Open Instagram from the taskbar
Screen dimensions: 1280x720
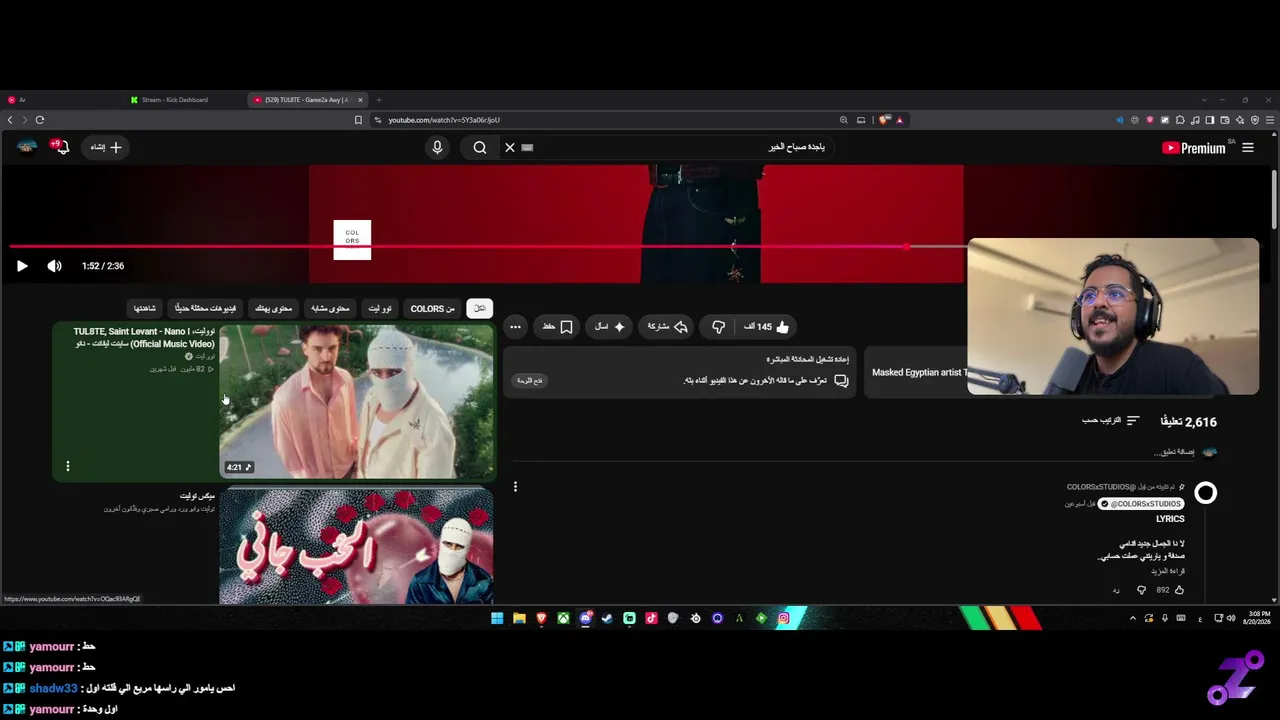[x=784, y=618]
